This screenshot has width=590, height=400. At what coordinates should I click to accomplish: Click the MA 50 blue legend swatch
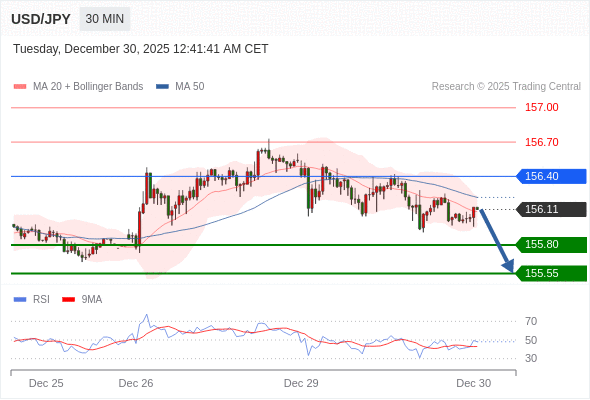(x=162, y=87)
